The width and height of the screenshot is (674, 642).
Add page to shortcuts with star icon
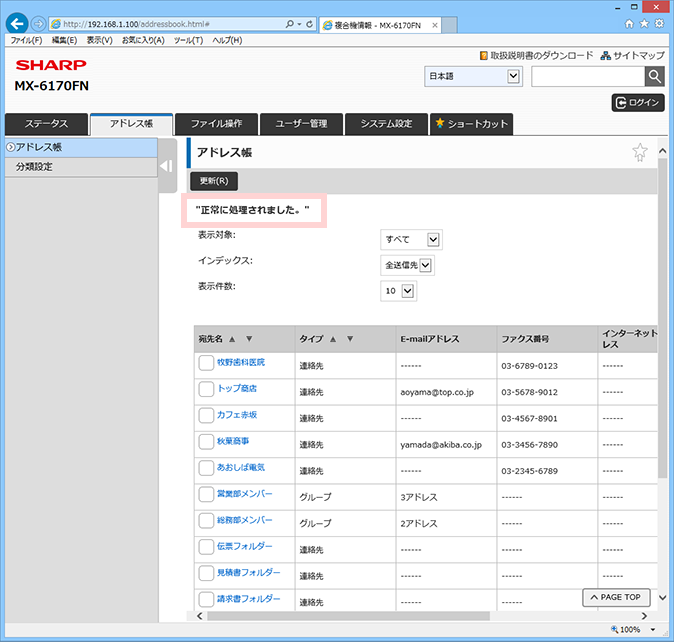coord(640,152)
